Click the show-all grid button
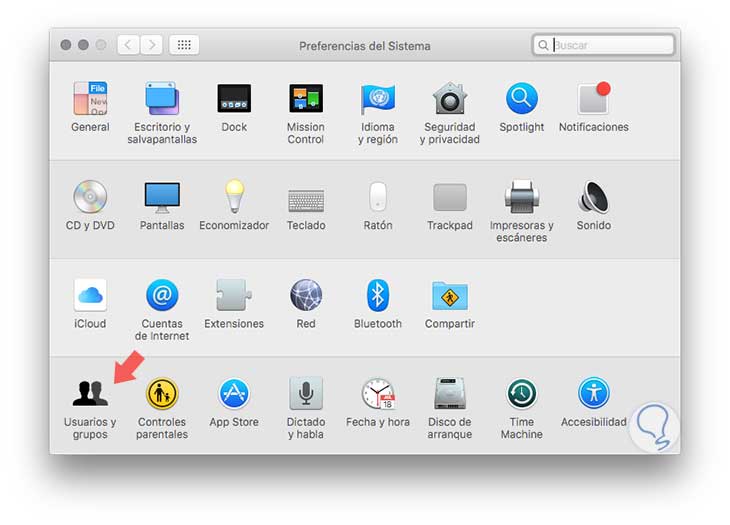 click(x=184, y=45)
